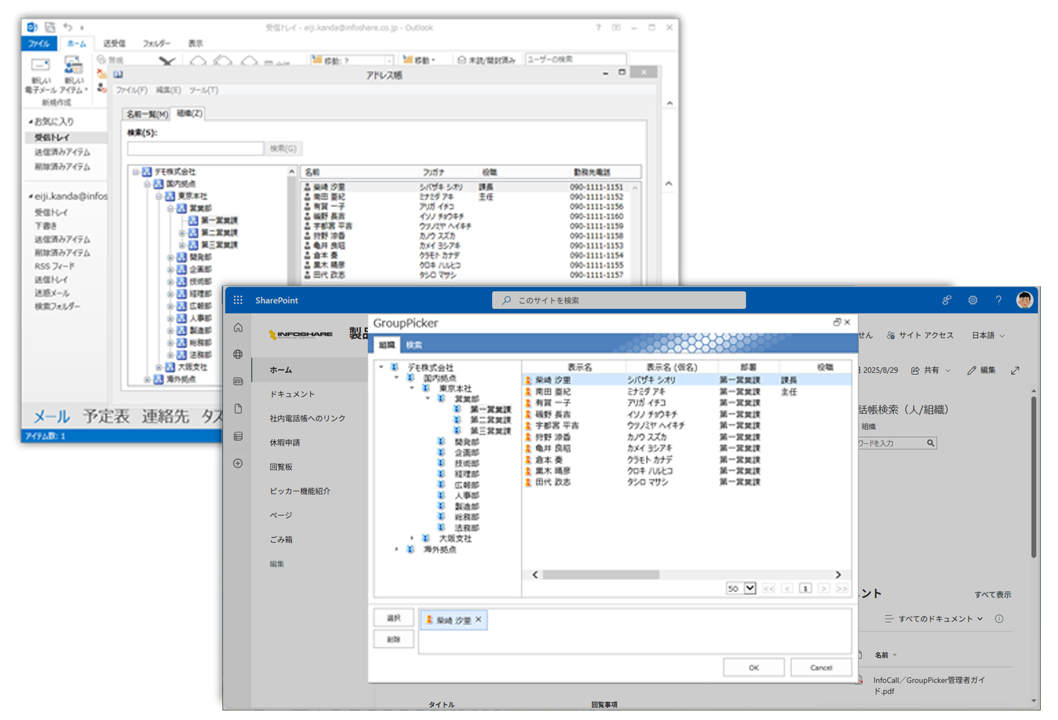Click the plus (create) icon in SharePoint's left rail

tap(238, 463)
